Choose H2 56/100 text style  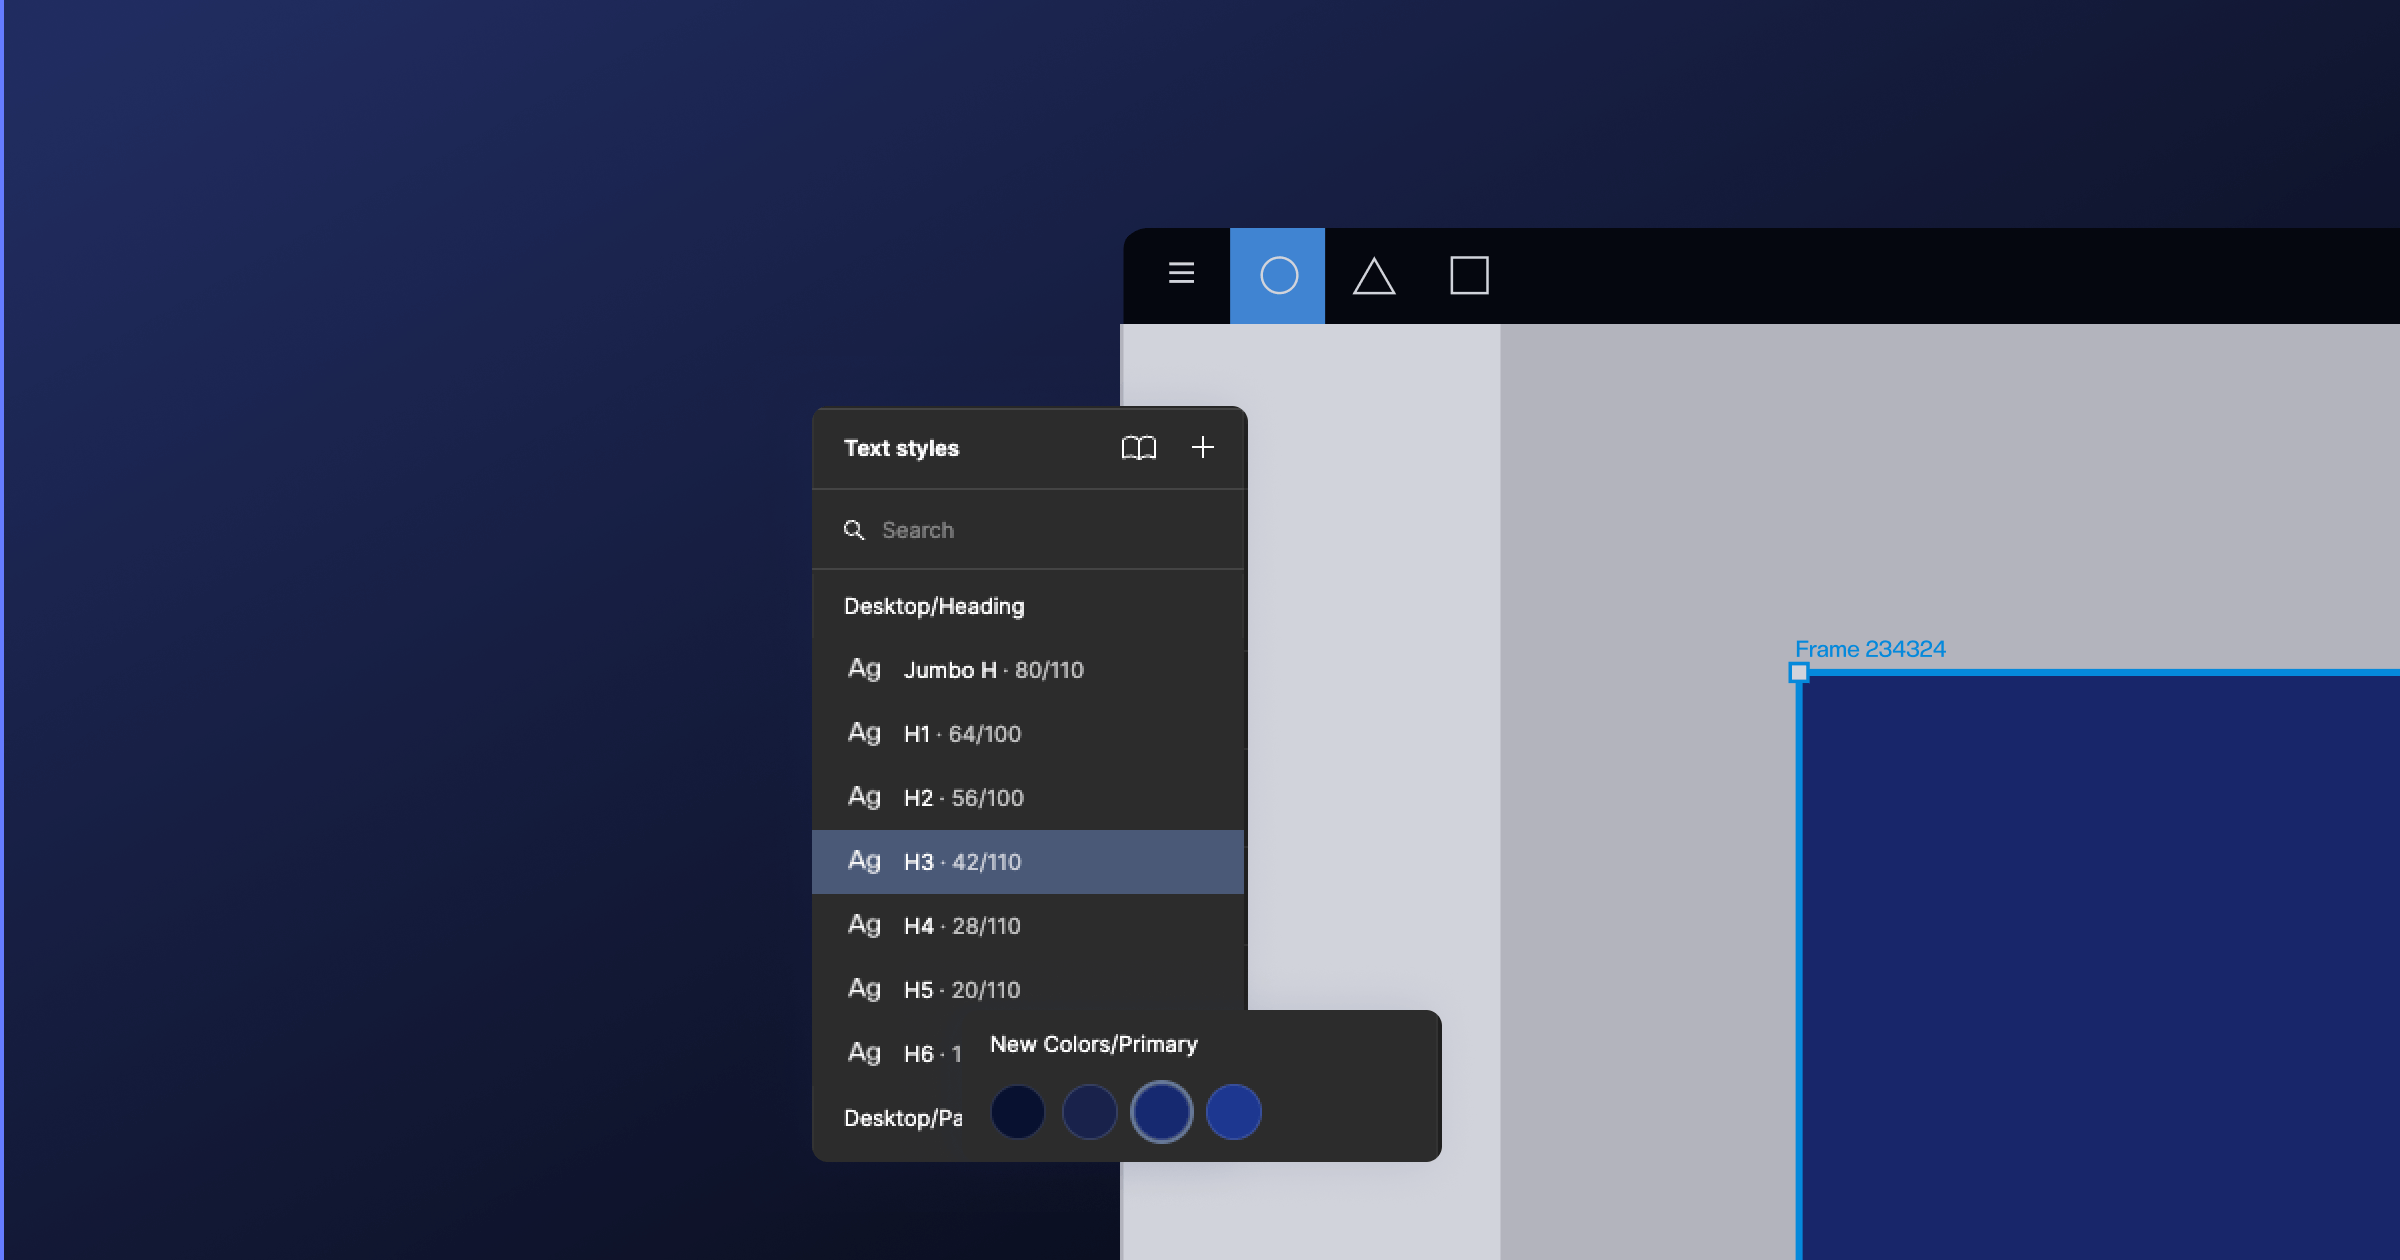[x=1028, y=798]
